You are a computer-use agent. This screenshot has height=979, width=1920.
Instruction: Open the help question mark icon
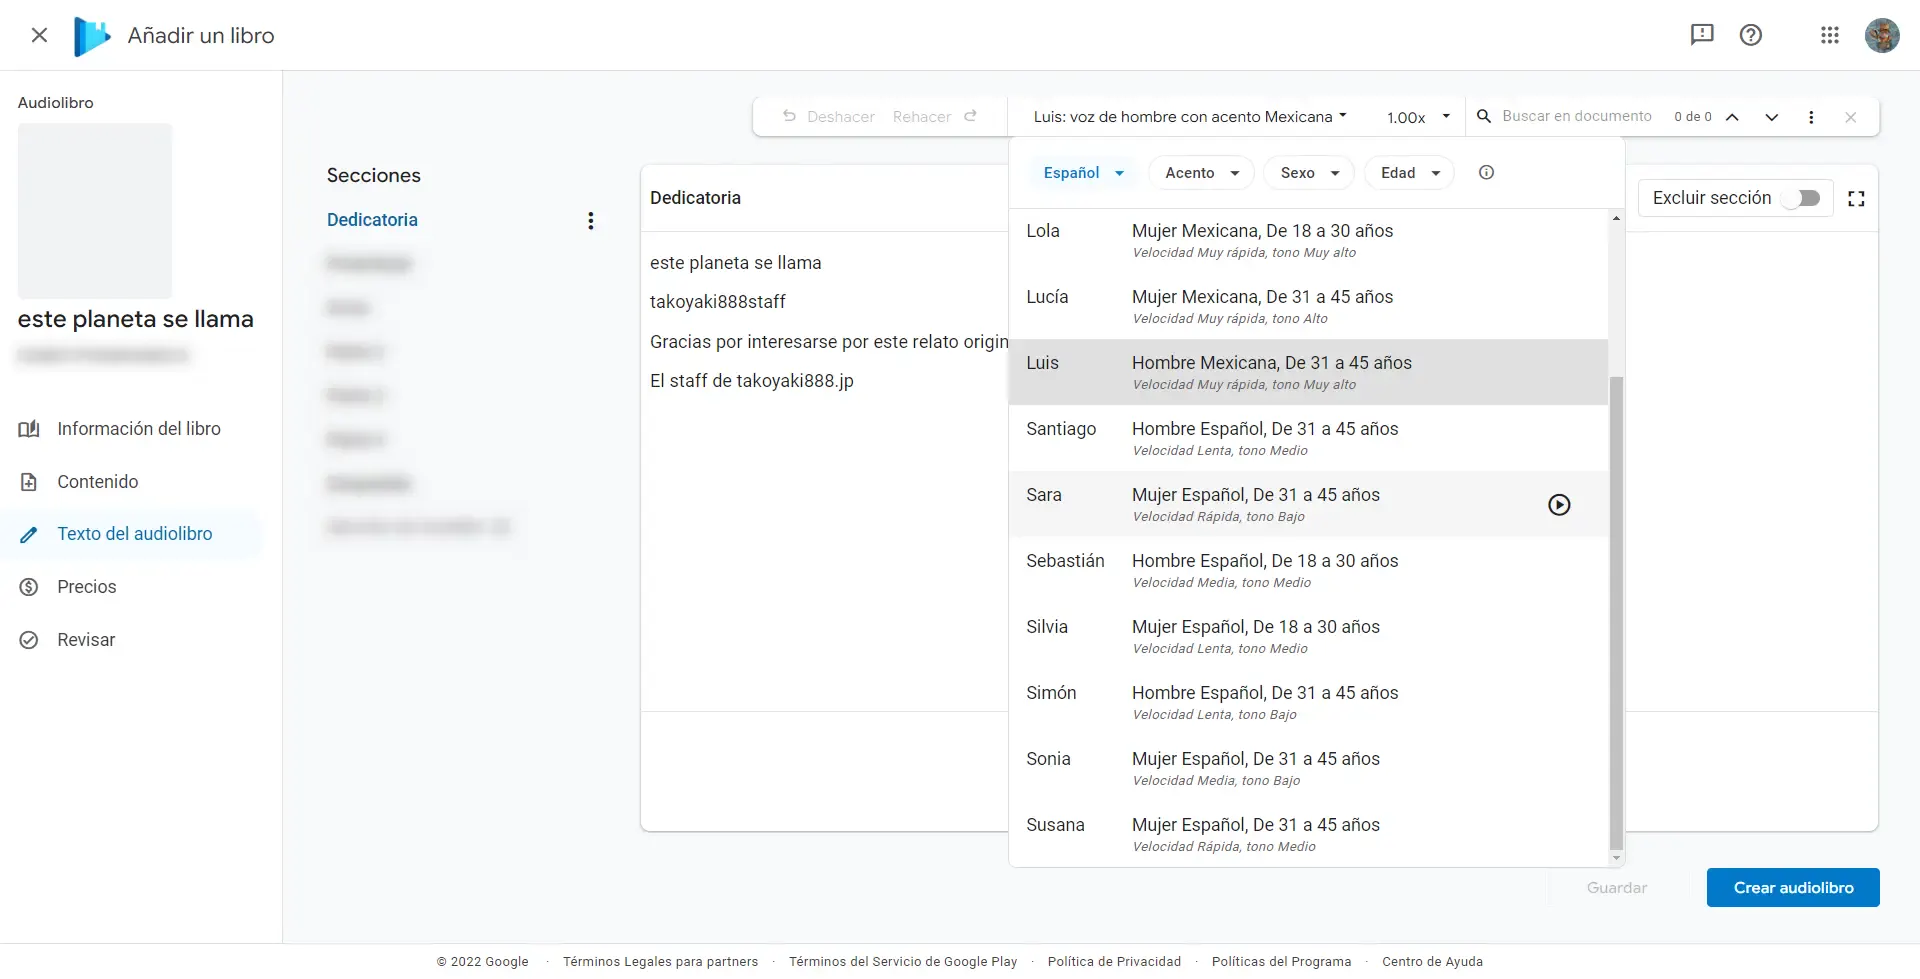(1750, 35)
